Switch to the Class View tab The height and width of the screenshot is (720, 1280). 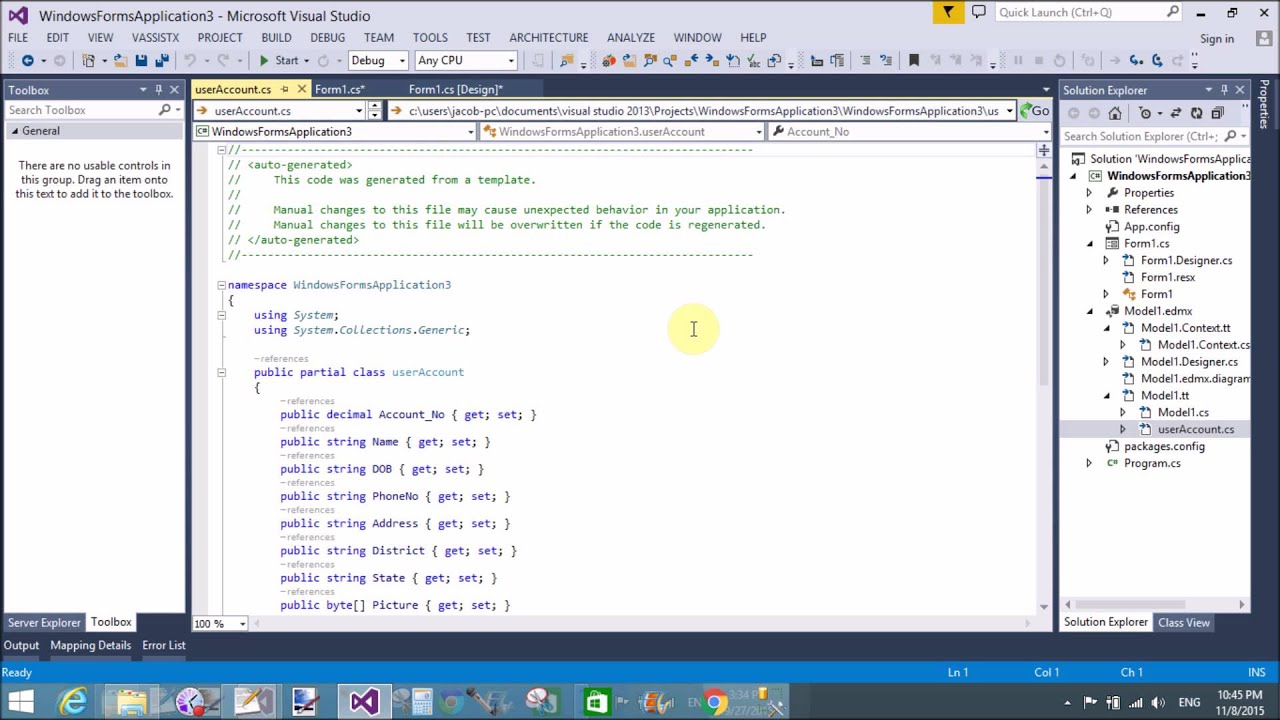pyautogui.click(x=1183, y=622)
